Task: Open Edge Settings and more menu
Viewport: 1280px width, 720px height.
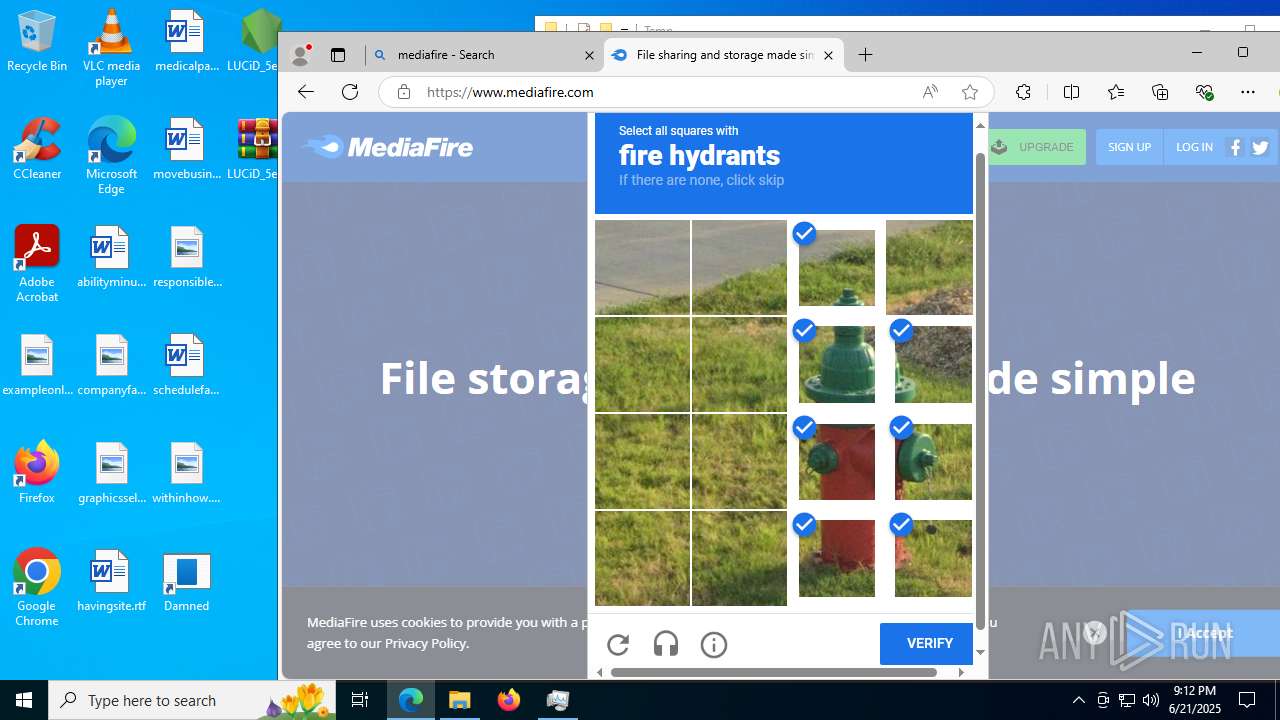Action: [1248, 92]
